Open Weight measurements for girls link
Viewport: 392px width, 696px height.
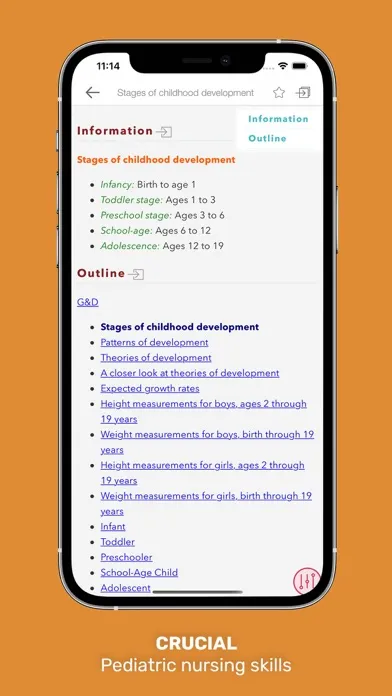tap(206, 503)
